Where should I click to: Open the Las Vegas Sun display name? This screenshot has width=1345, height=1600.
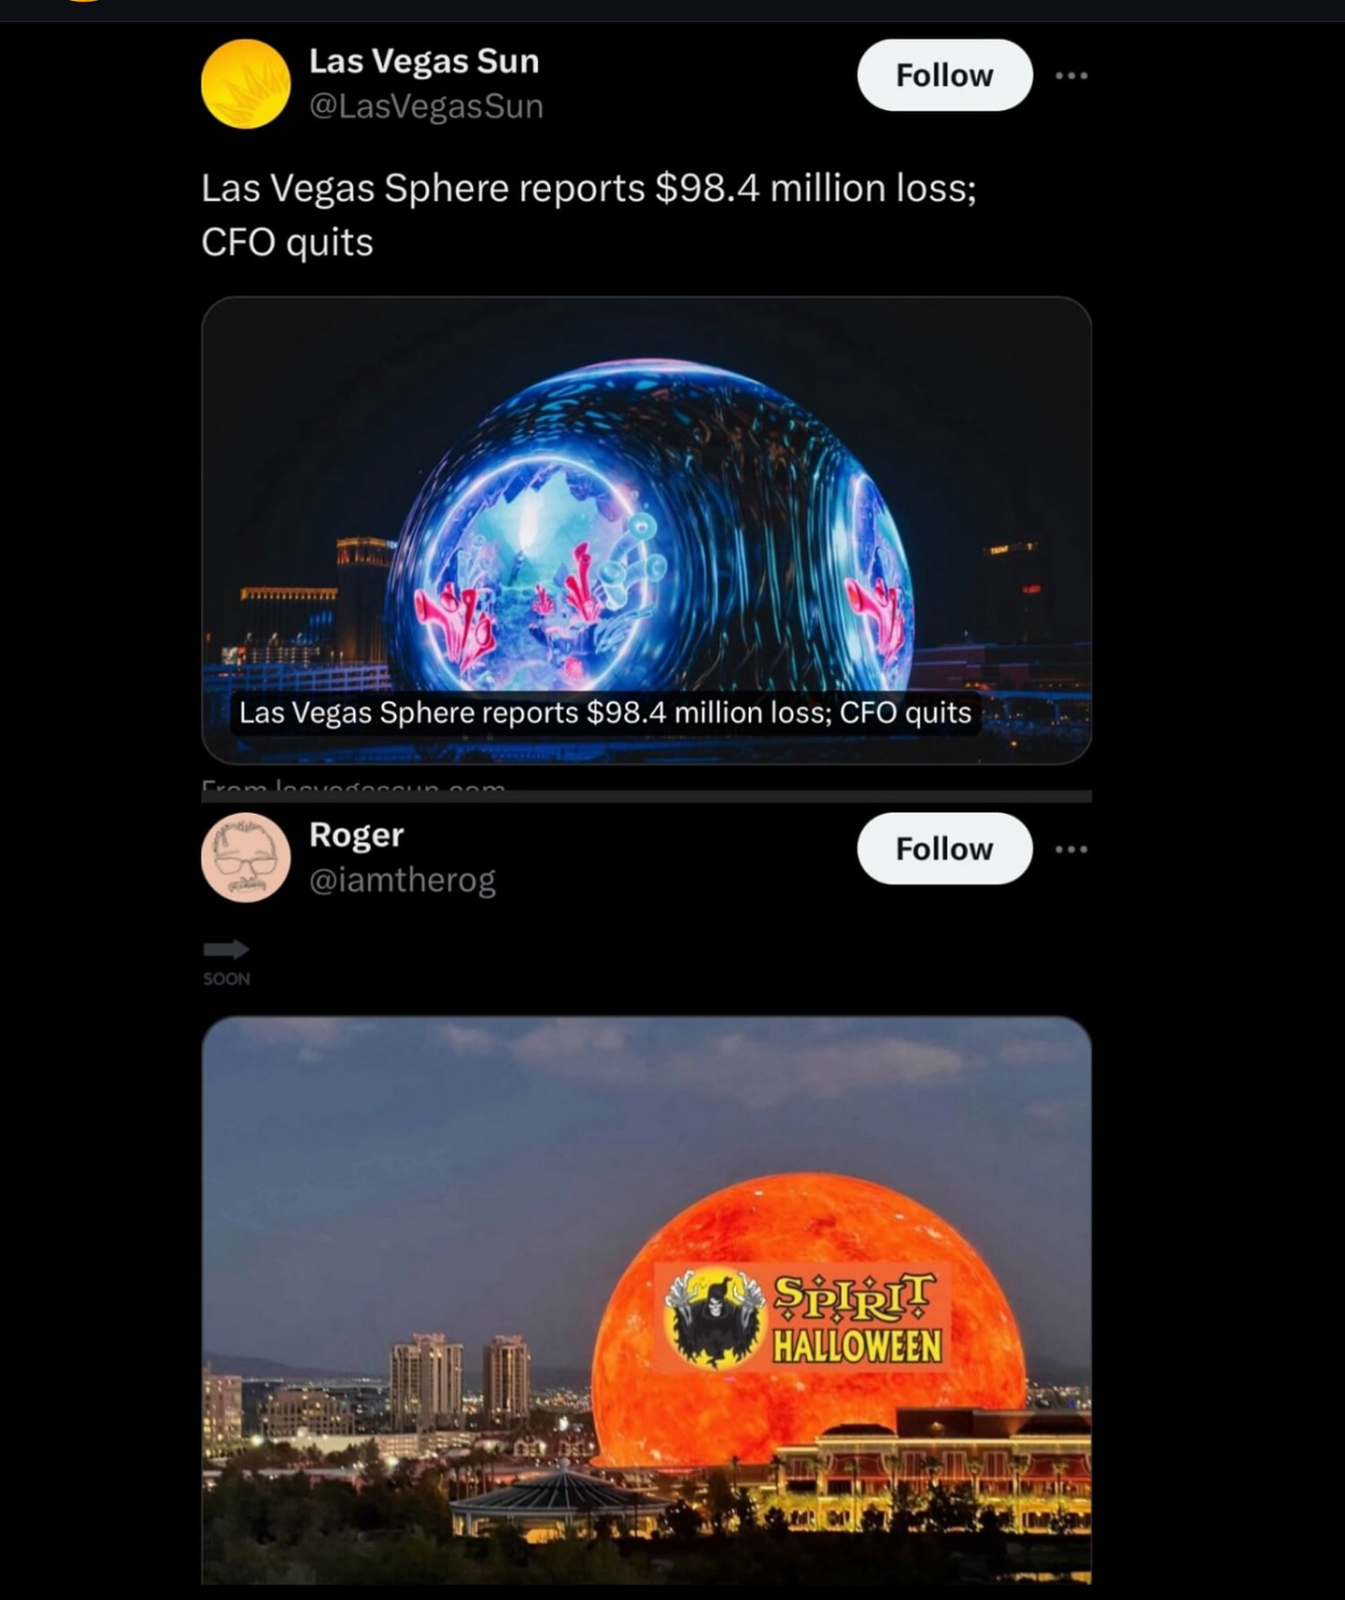tap(424, 61)
